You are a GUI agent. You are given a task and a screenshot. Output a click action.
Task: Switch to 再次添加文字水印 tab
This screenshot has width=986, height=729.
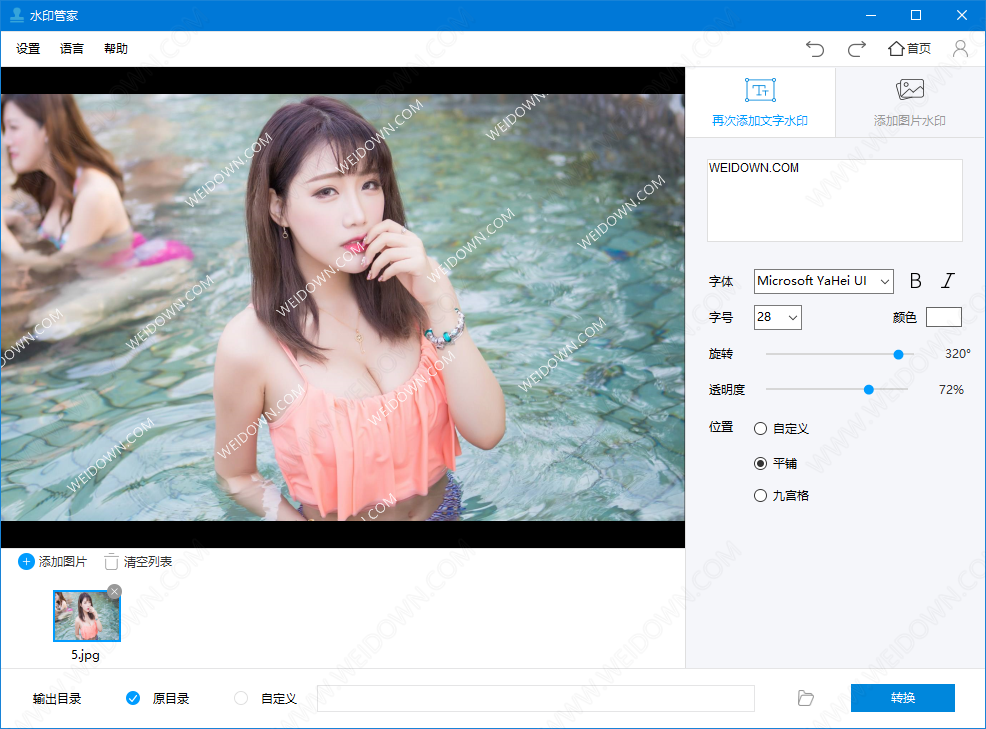click(760, 103)
